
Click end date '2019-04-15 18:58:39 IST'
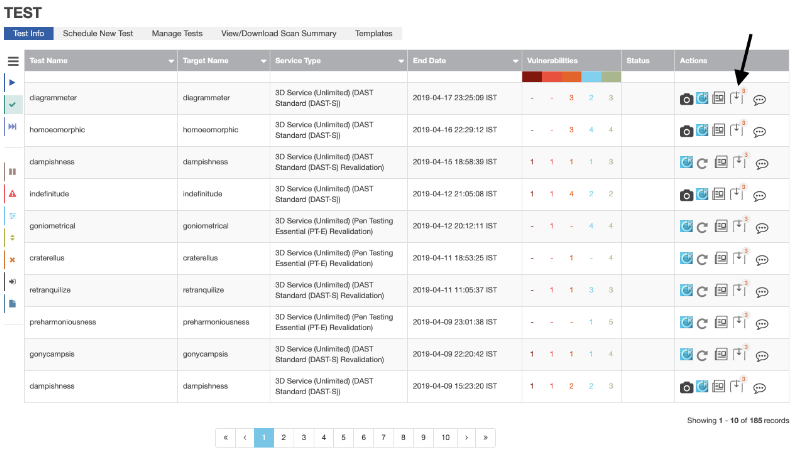455,162
